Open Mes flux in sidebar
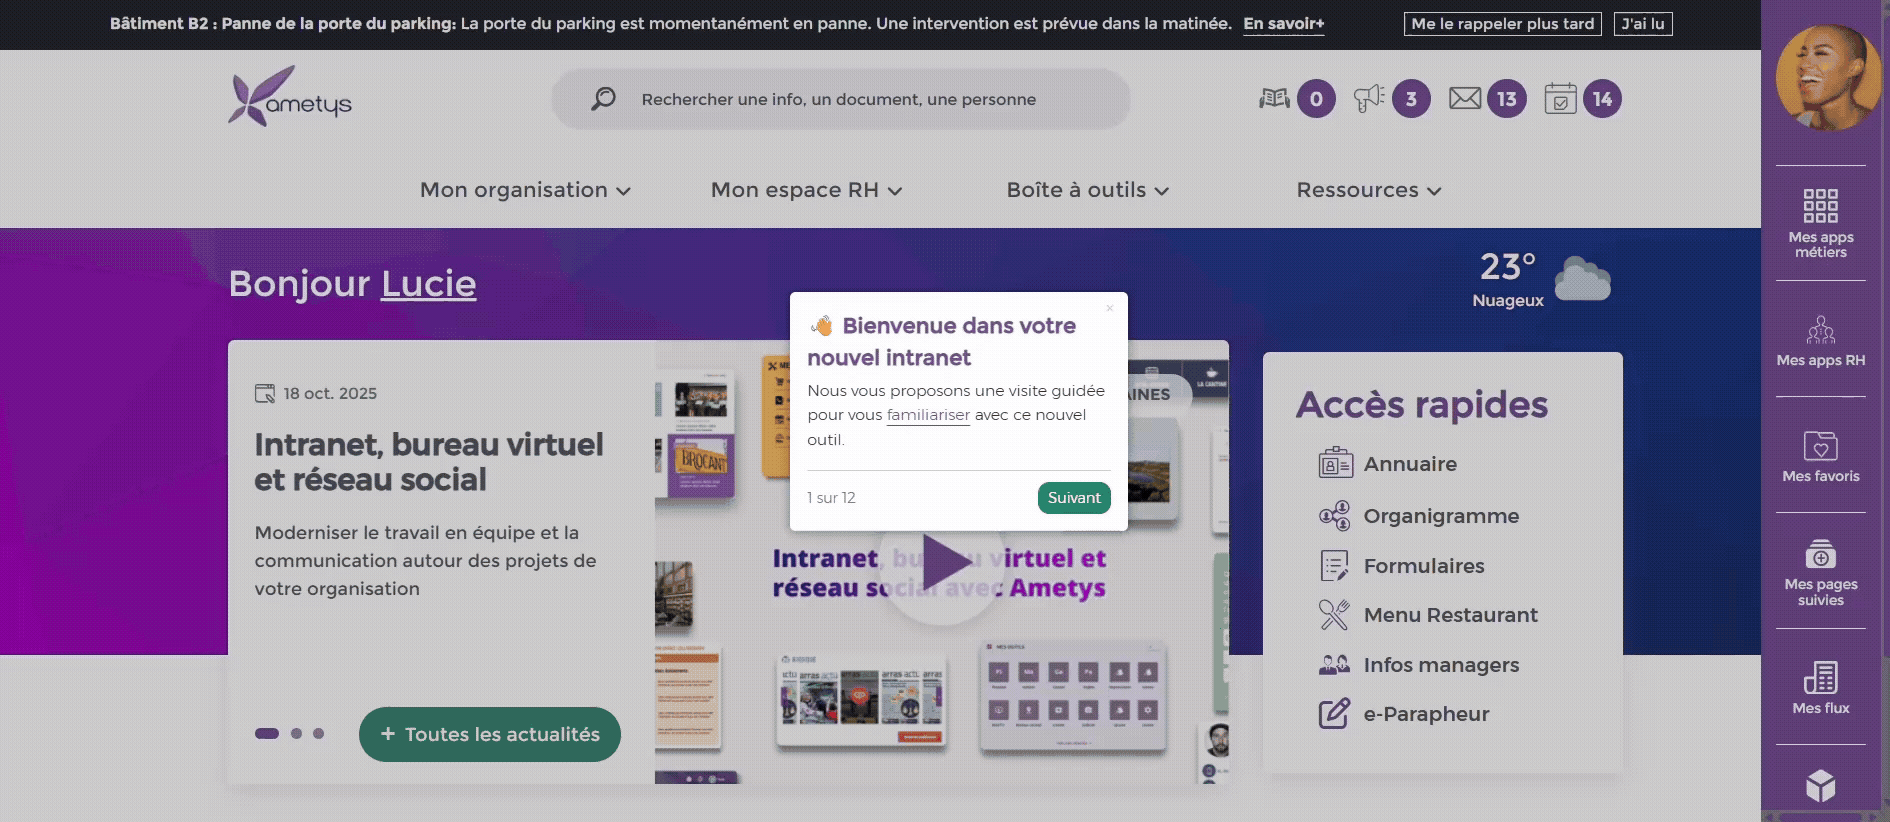Screen dimensions: 1890x822 [x=1820, y=678]
